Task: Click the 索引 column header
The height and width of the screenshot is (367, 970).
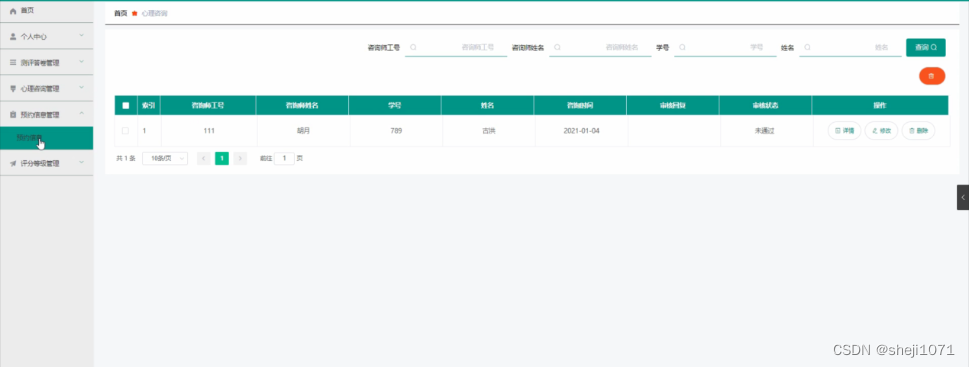Action: pyautogui.click(x=148, y=105)
